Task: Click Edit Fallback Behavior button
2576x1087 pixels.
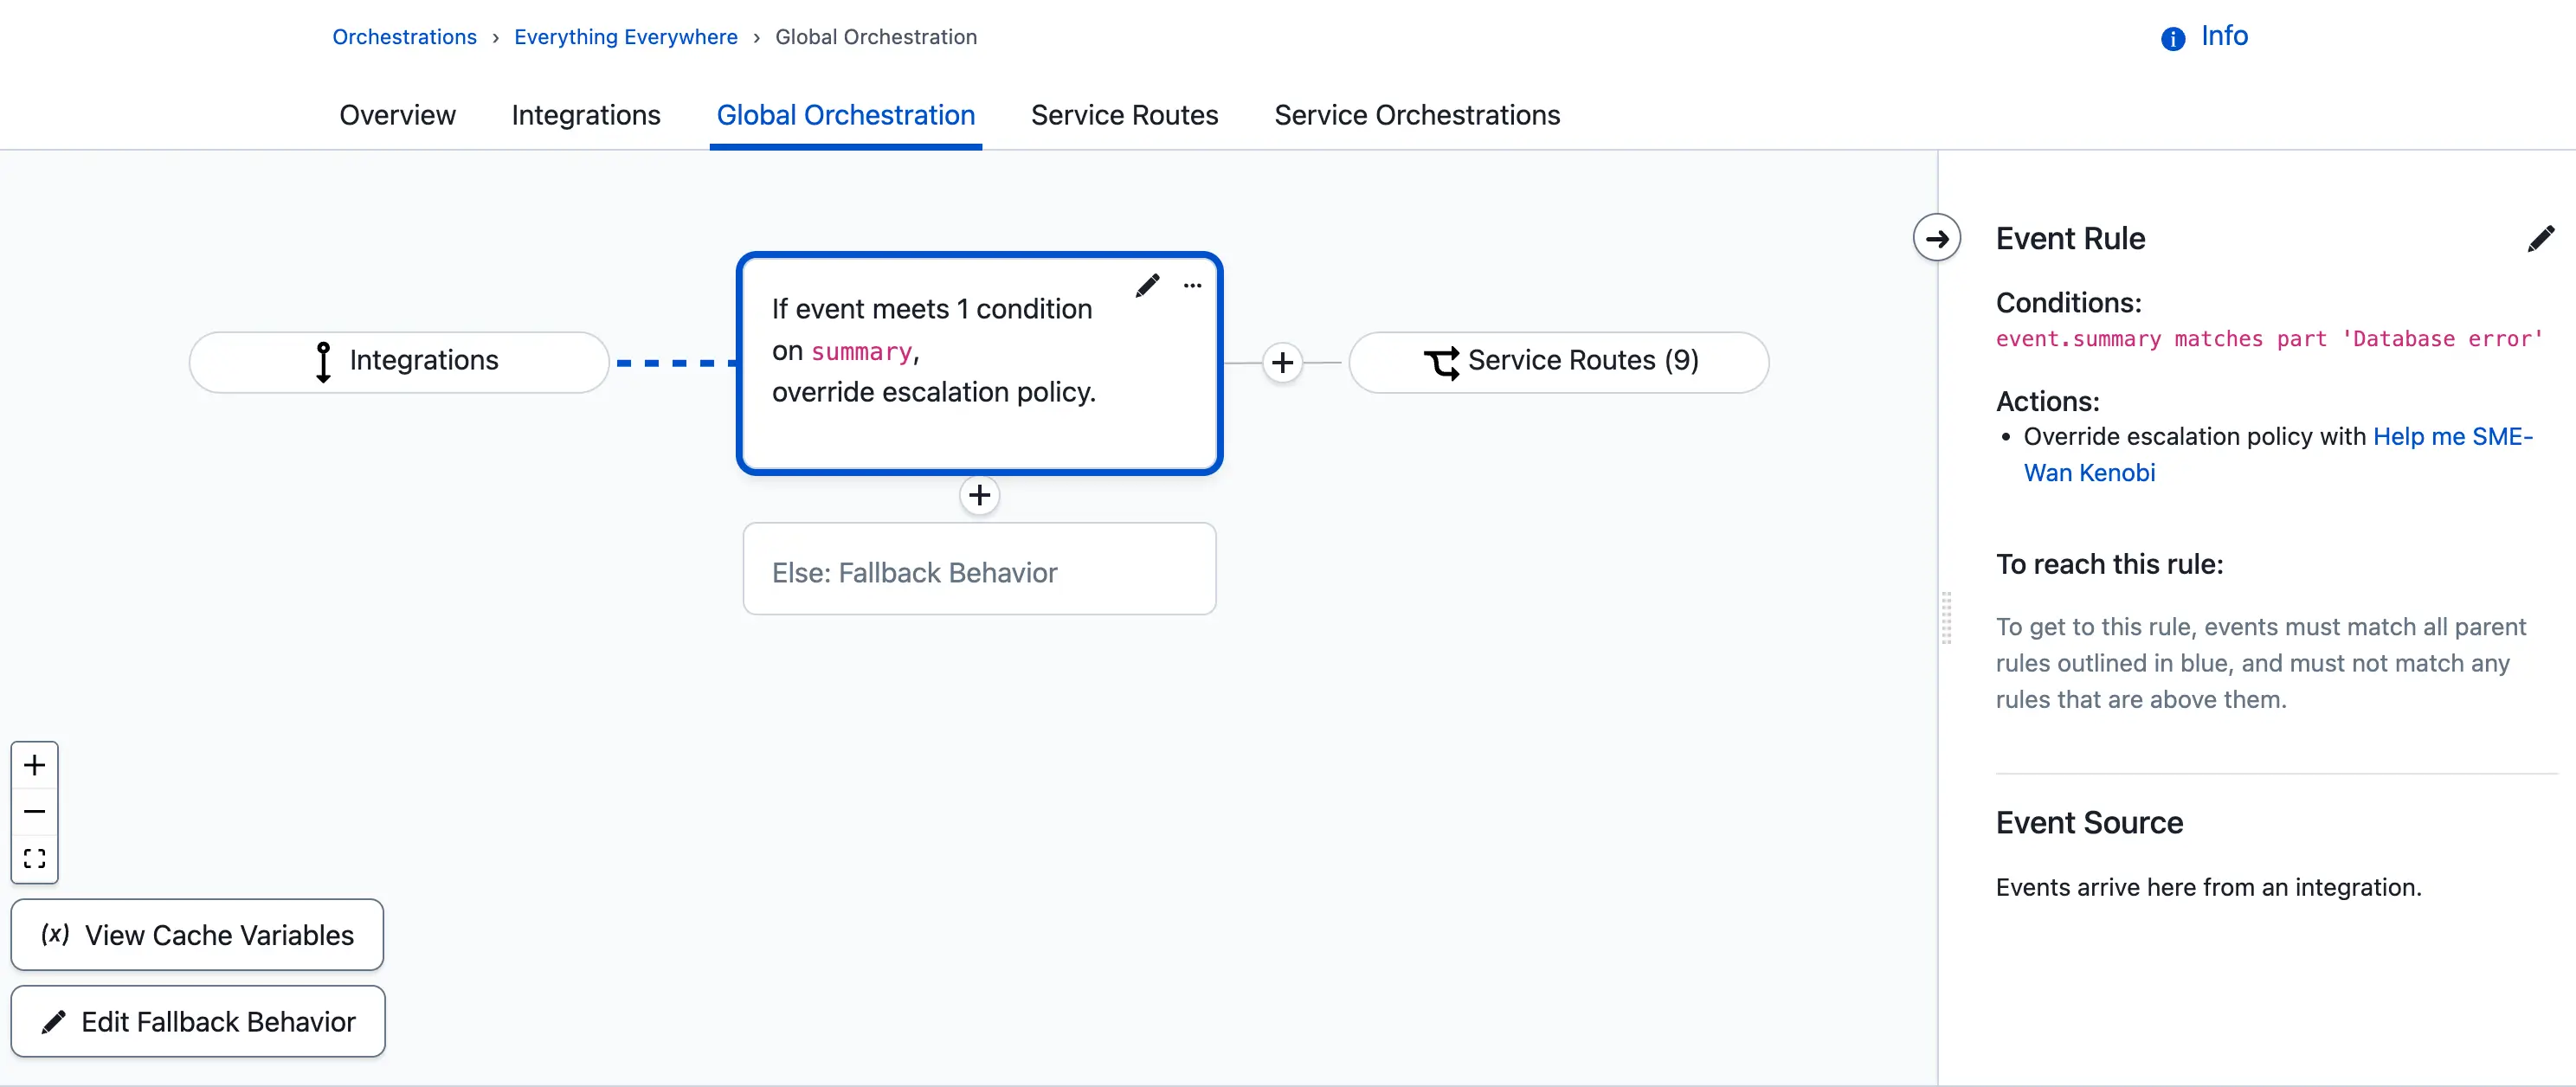Action: [x=198, y=1021]
